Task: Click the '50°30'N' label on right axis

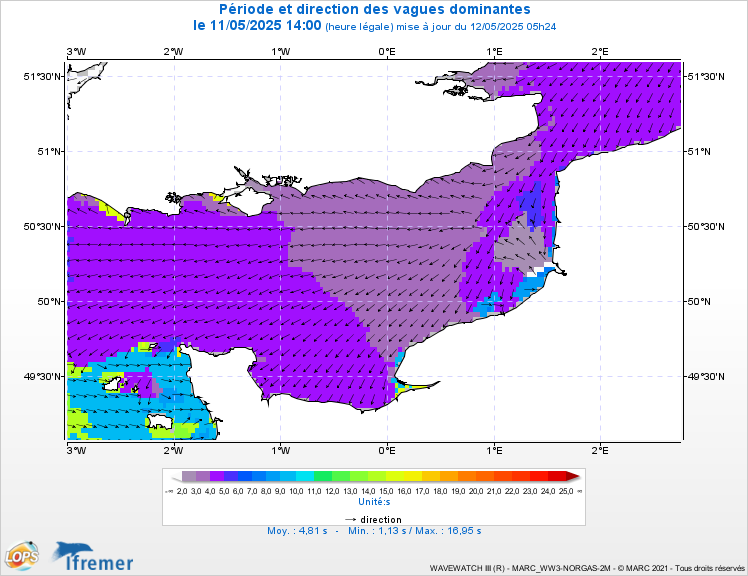Action: 706,227
